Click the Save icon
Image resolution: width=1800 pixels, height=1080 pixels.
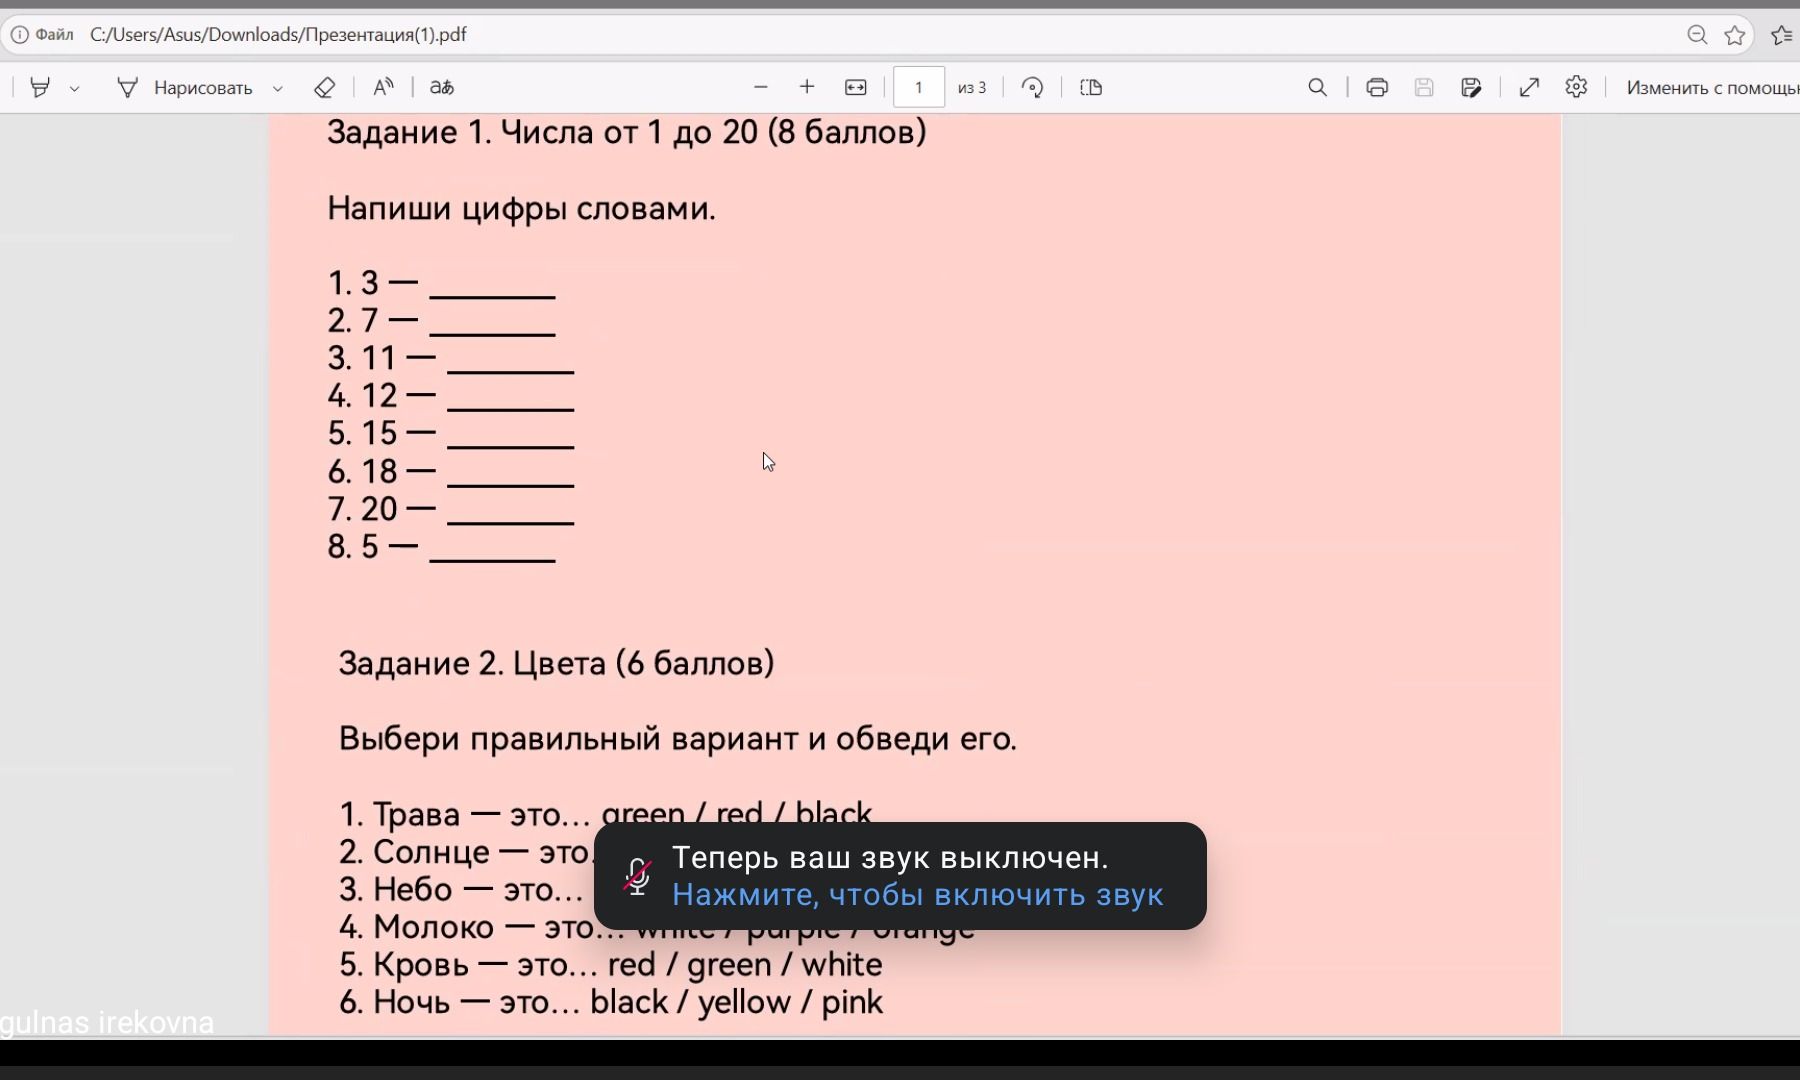[x=1424, y=88]
